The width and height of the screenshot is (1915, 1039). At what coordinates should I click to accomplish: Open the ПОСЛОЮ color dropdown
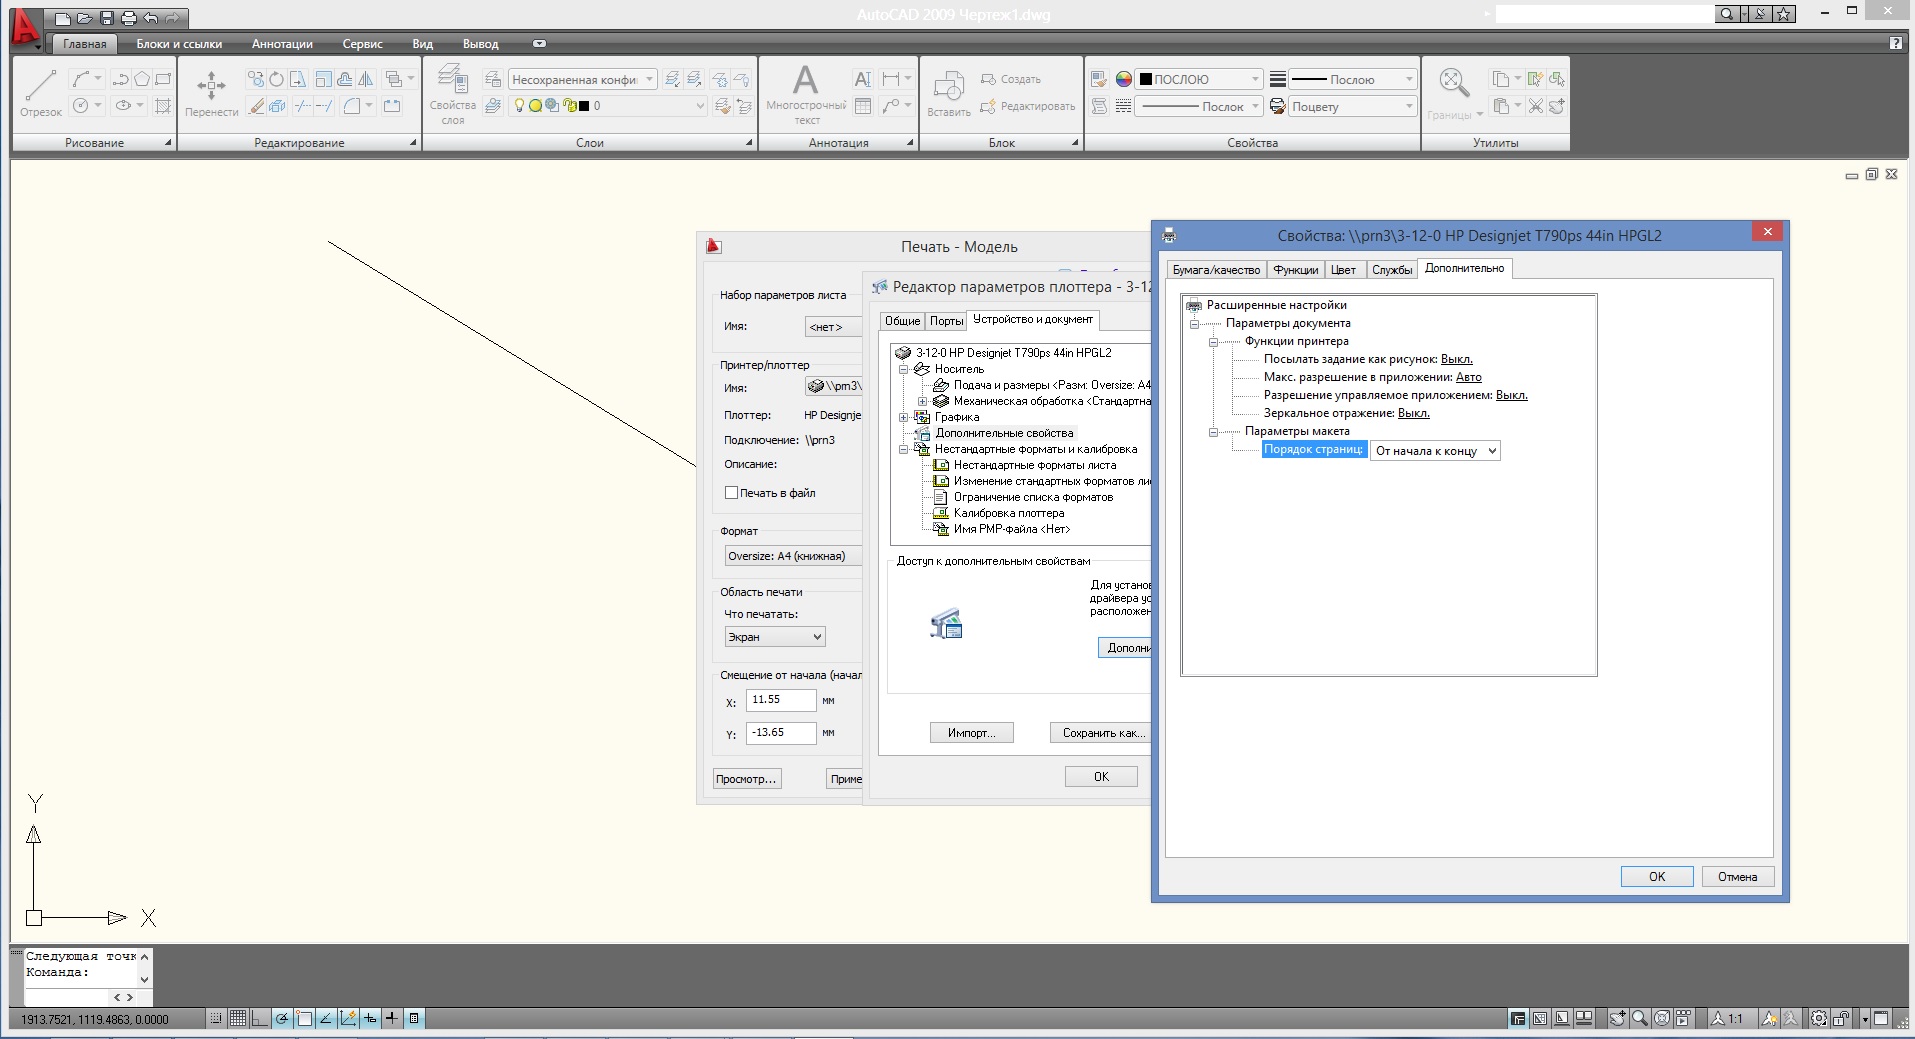1200,79
